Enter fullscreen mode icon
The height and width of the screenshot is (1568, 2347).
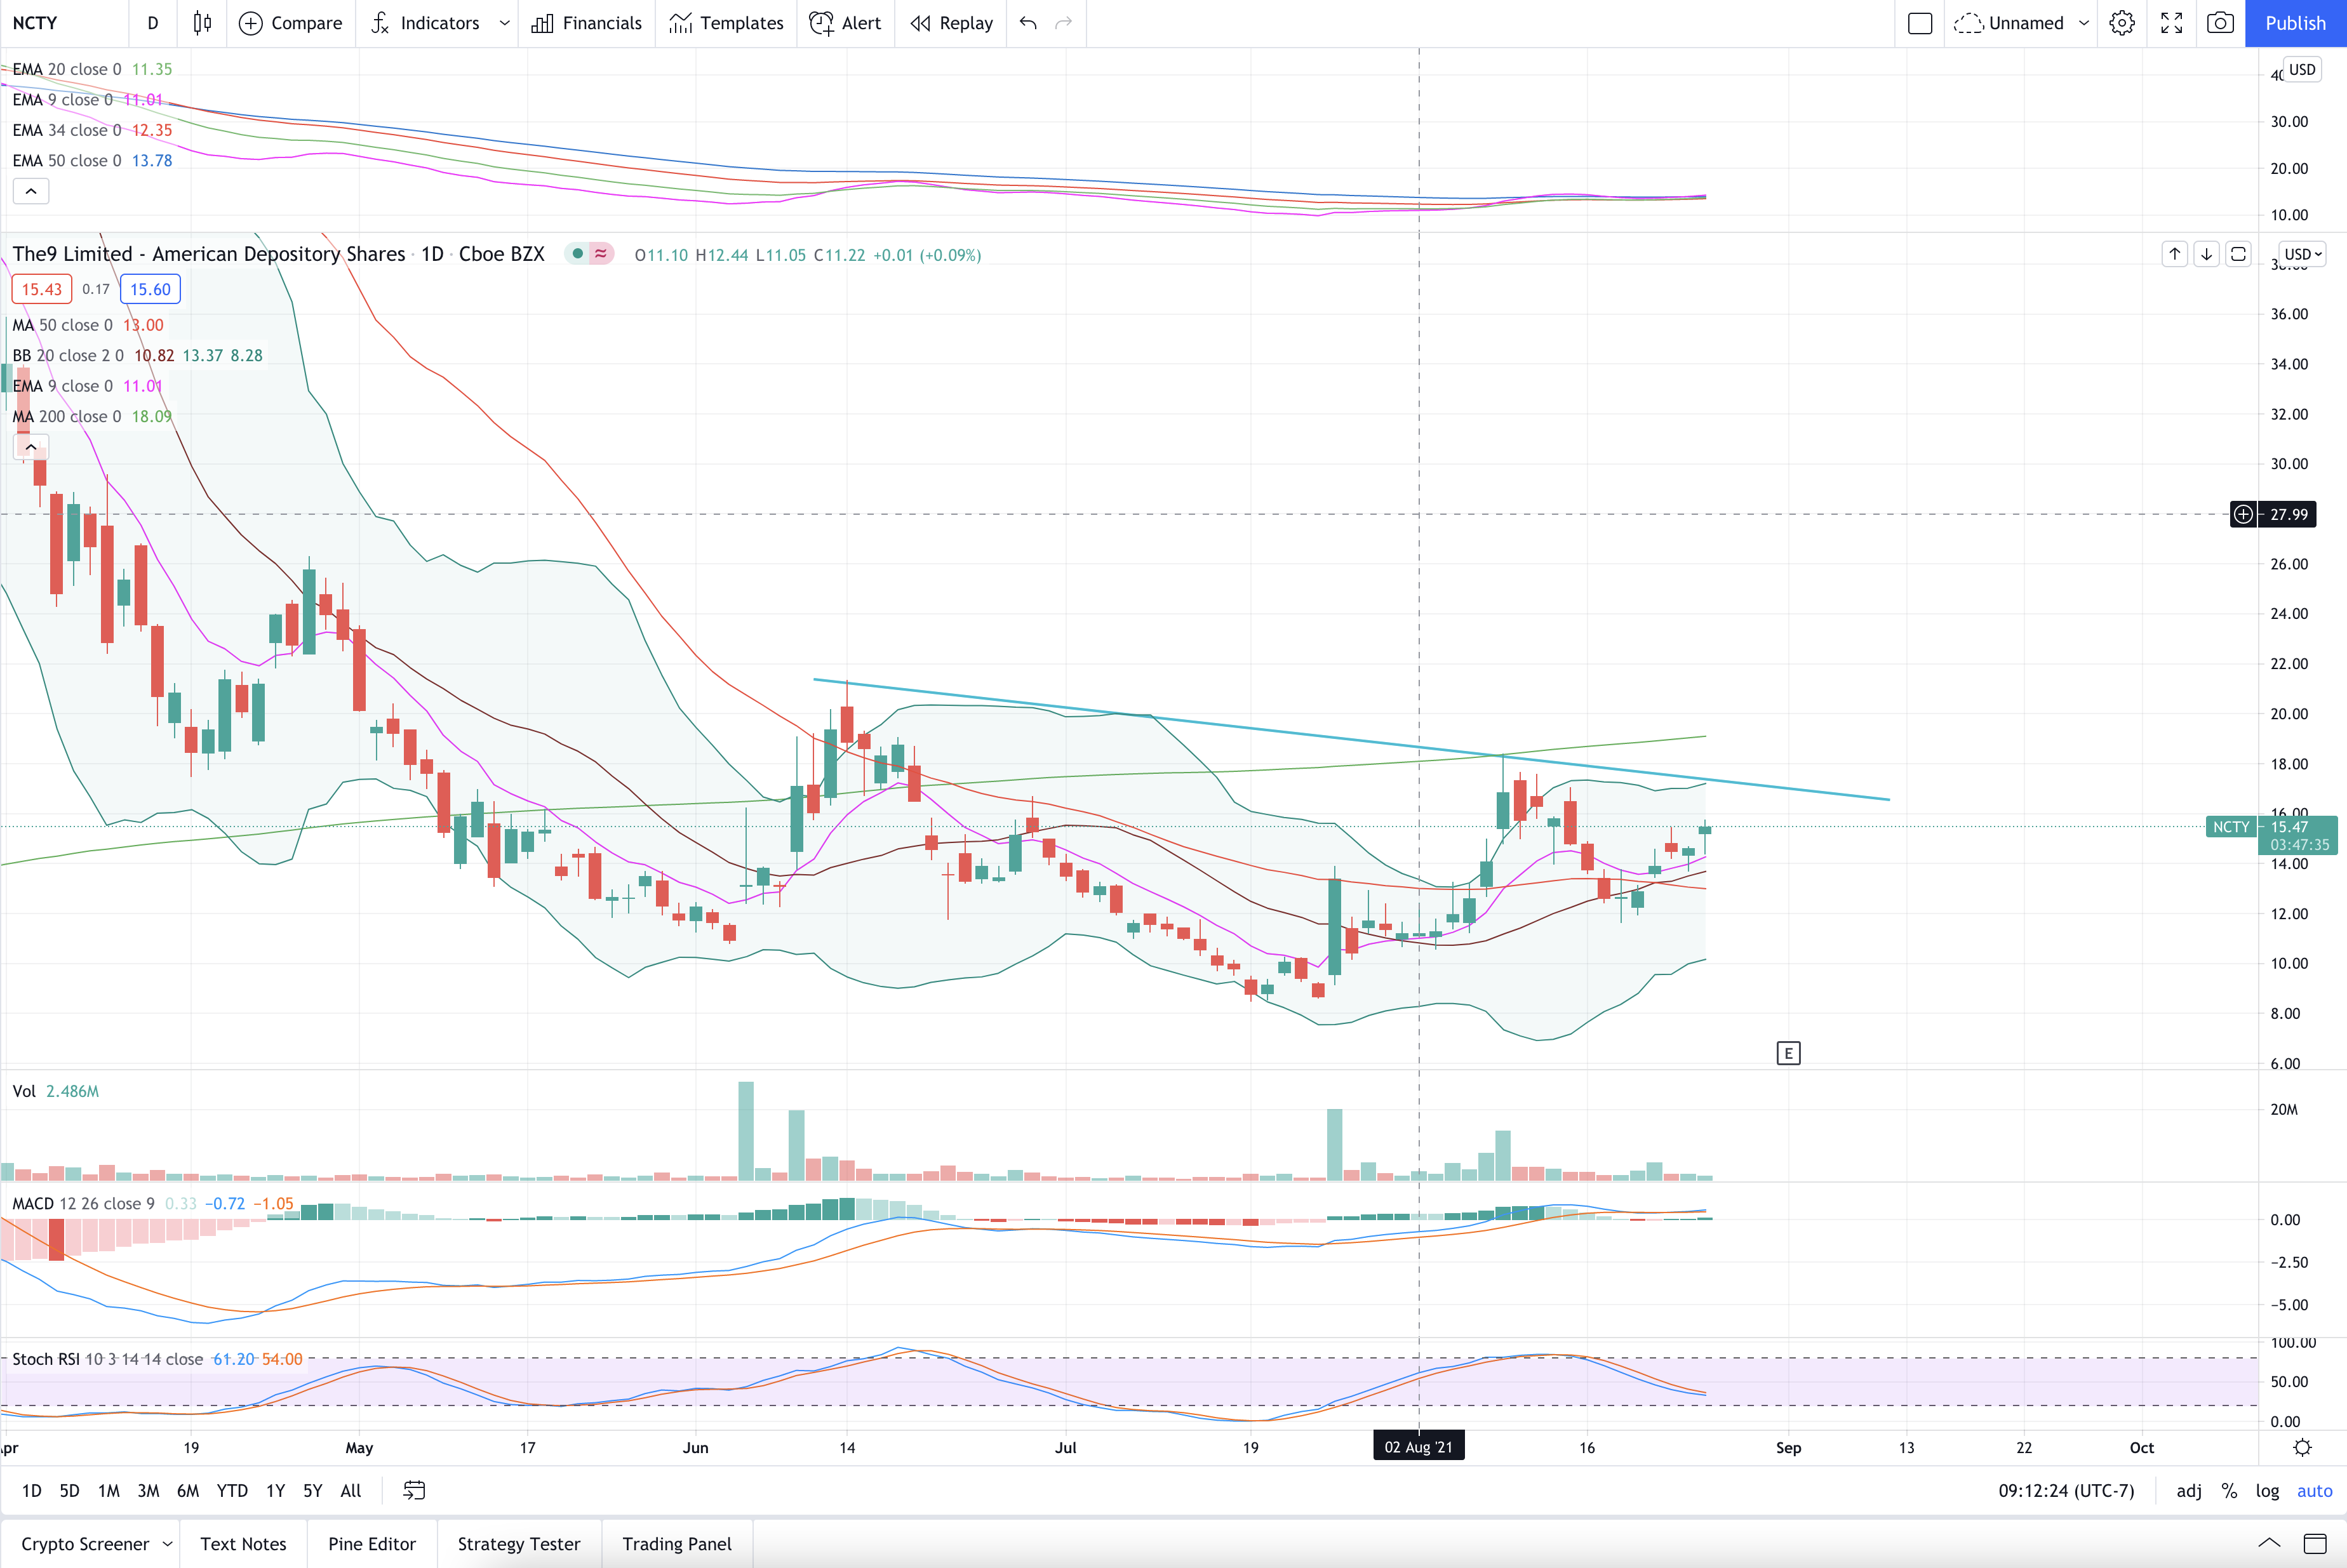click(x=2171, y=23)
